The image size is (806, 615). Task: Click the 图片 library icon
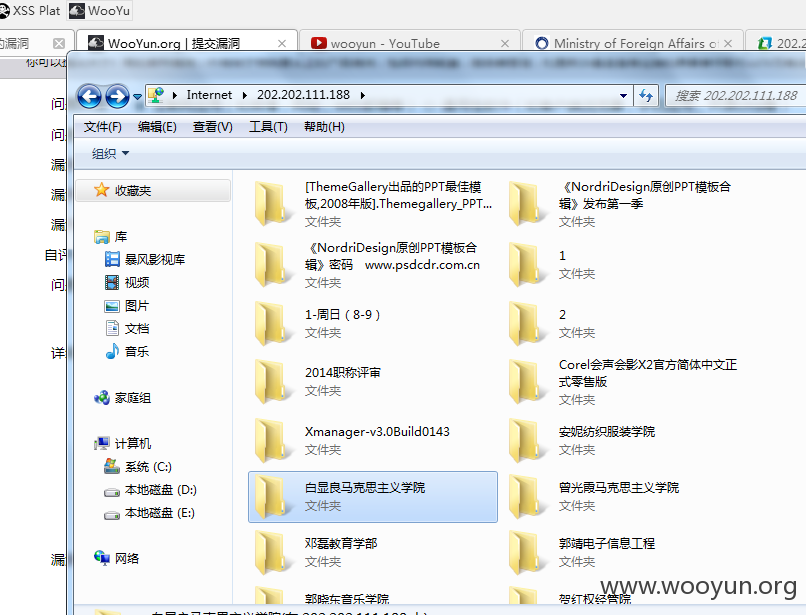(x=112, y=306)
